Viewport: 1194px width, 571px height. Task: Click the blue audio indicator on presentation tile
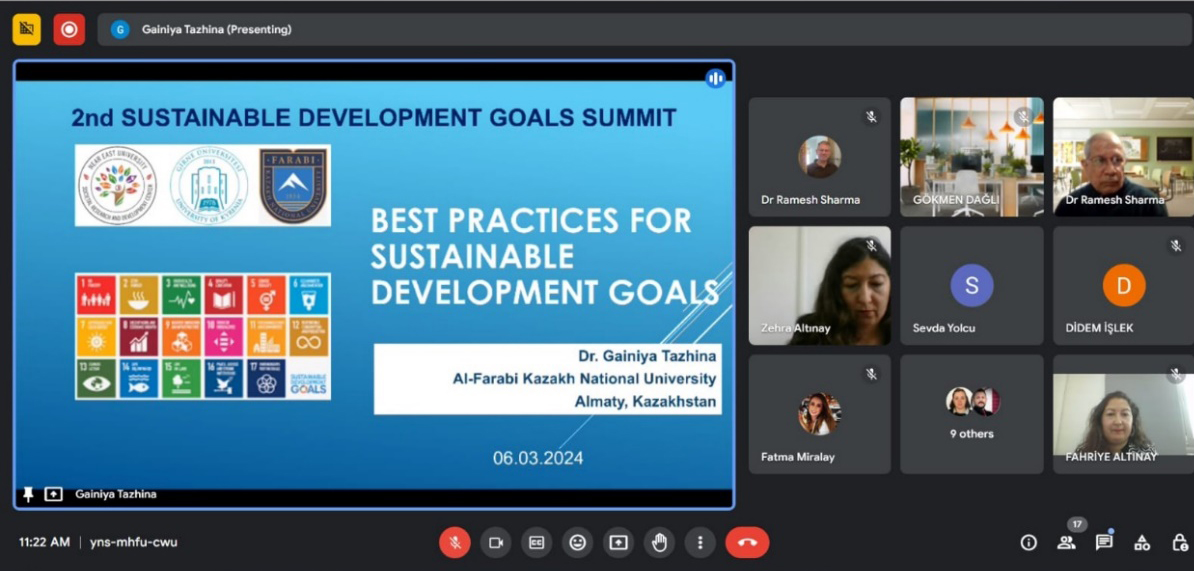coord(715,78)
